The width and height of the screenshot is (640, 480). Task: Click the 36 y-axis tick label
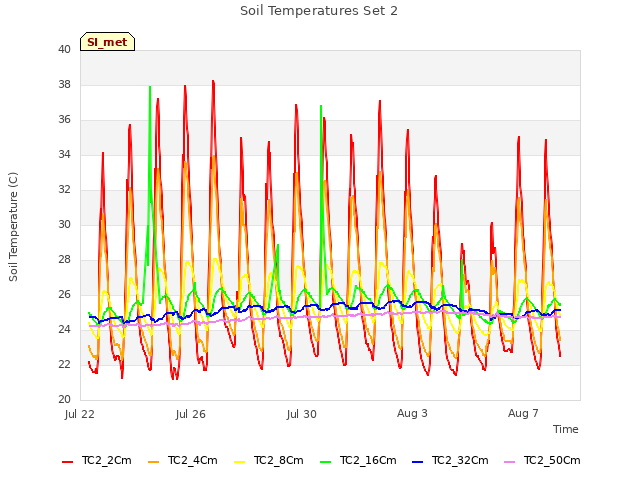pos(64,120)
